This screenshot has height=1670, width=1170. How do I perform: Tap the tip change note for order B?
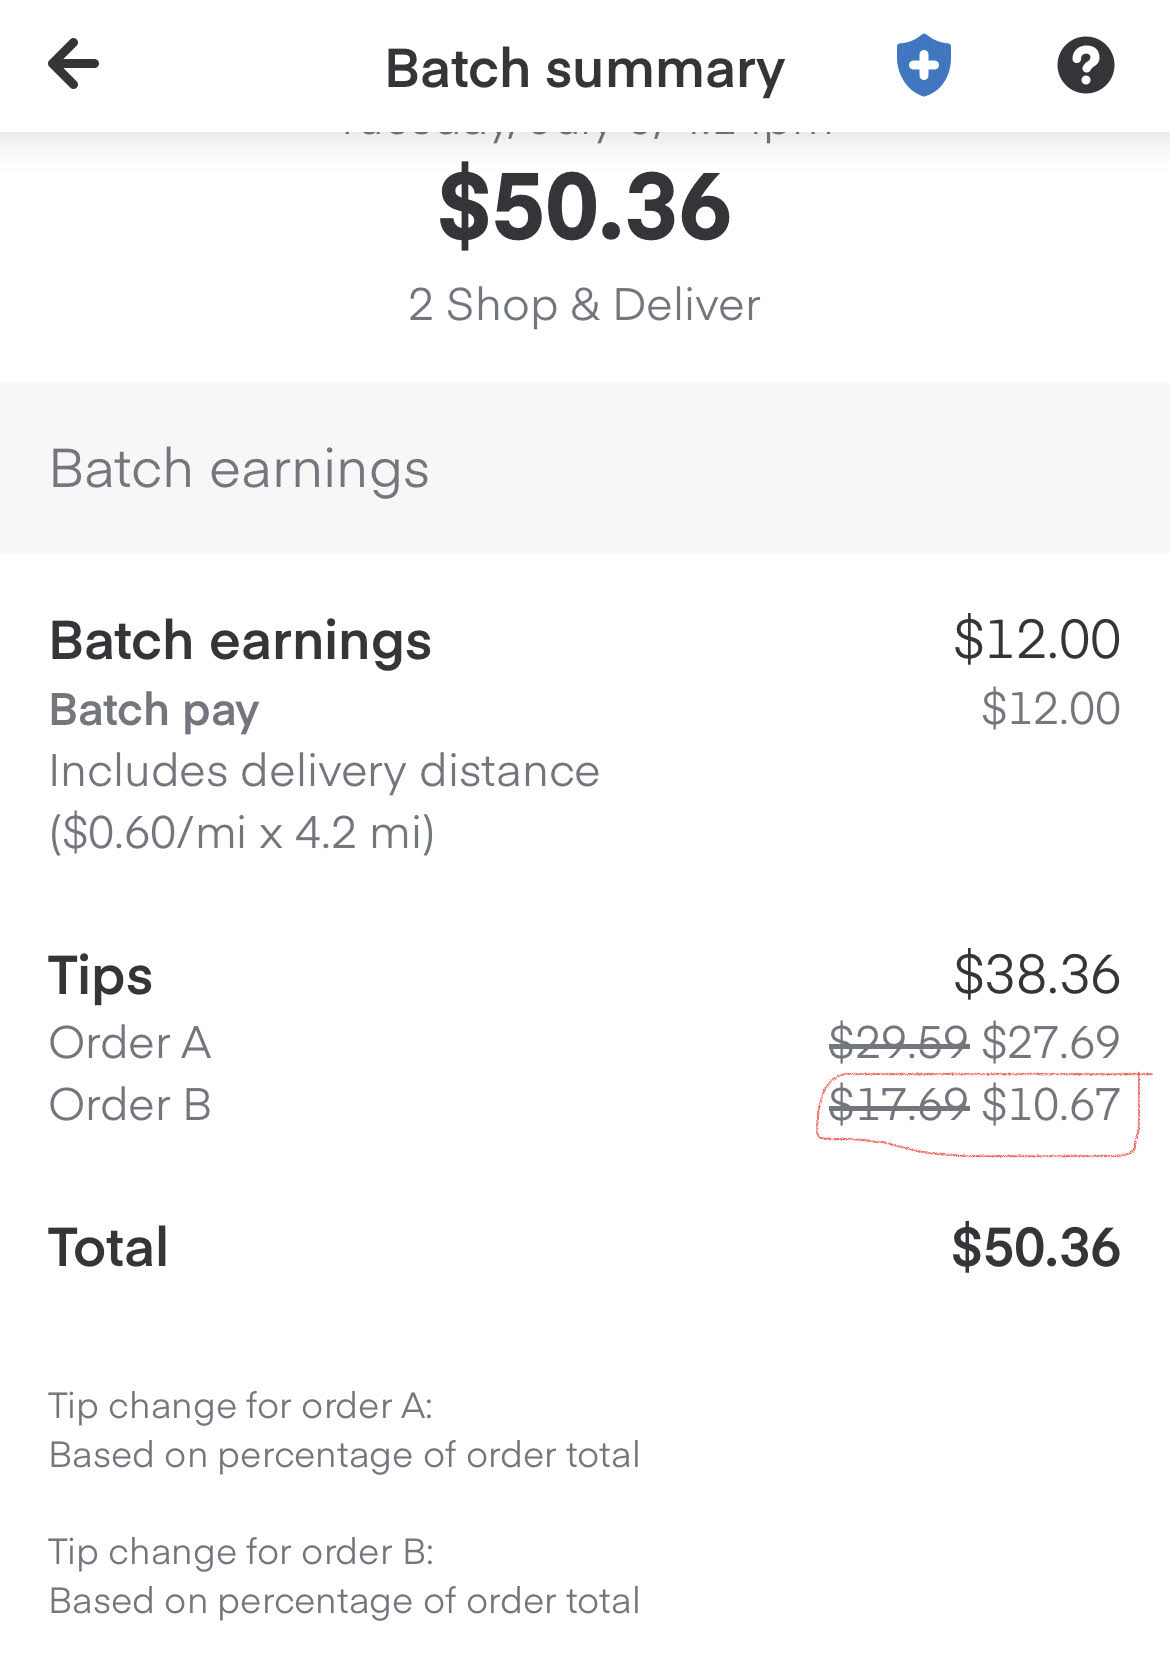(344, 1576)
